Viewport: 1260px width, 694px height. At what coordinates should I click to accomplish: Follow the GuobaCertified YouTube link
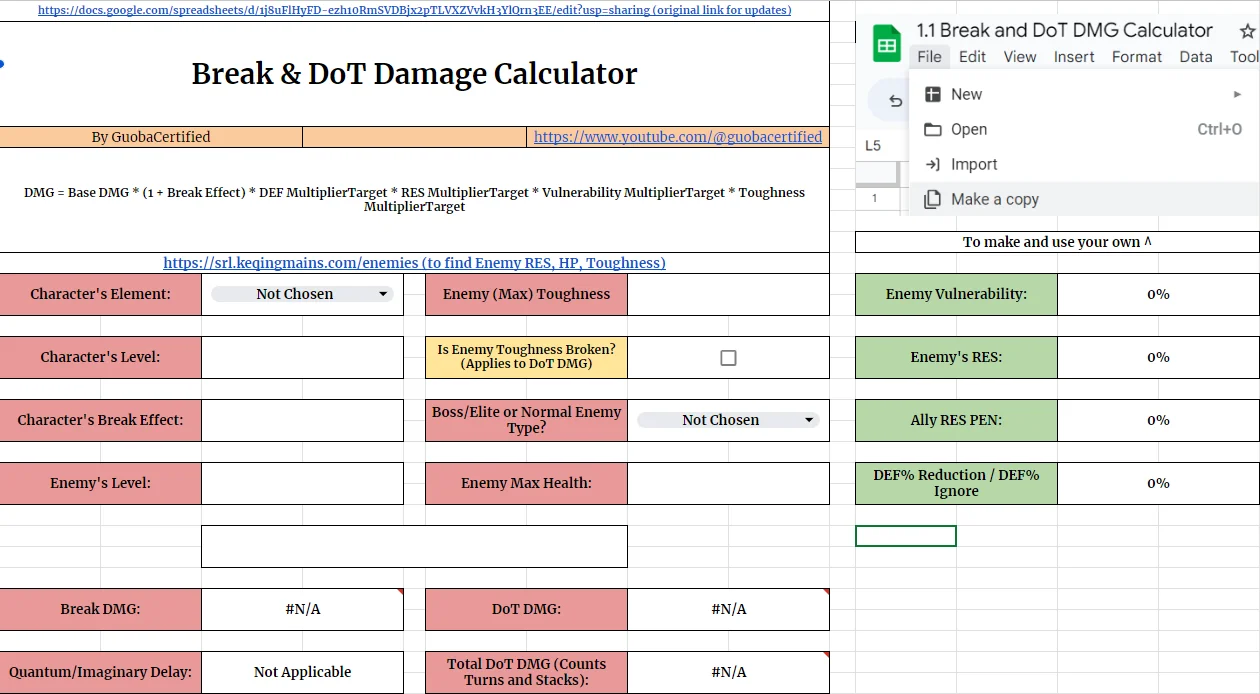(x=677, y=136)
